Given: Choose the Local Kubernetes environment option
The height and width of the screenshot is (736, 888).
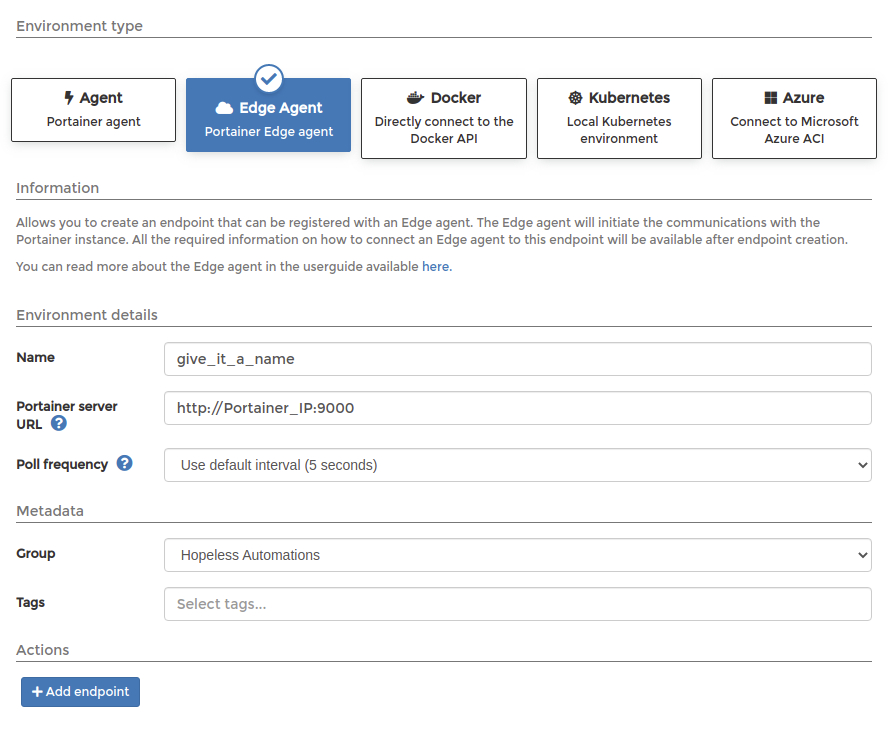Looking at the screenshot, I should click(x=619, y=118).
